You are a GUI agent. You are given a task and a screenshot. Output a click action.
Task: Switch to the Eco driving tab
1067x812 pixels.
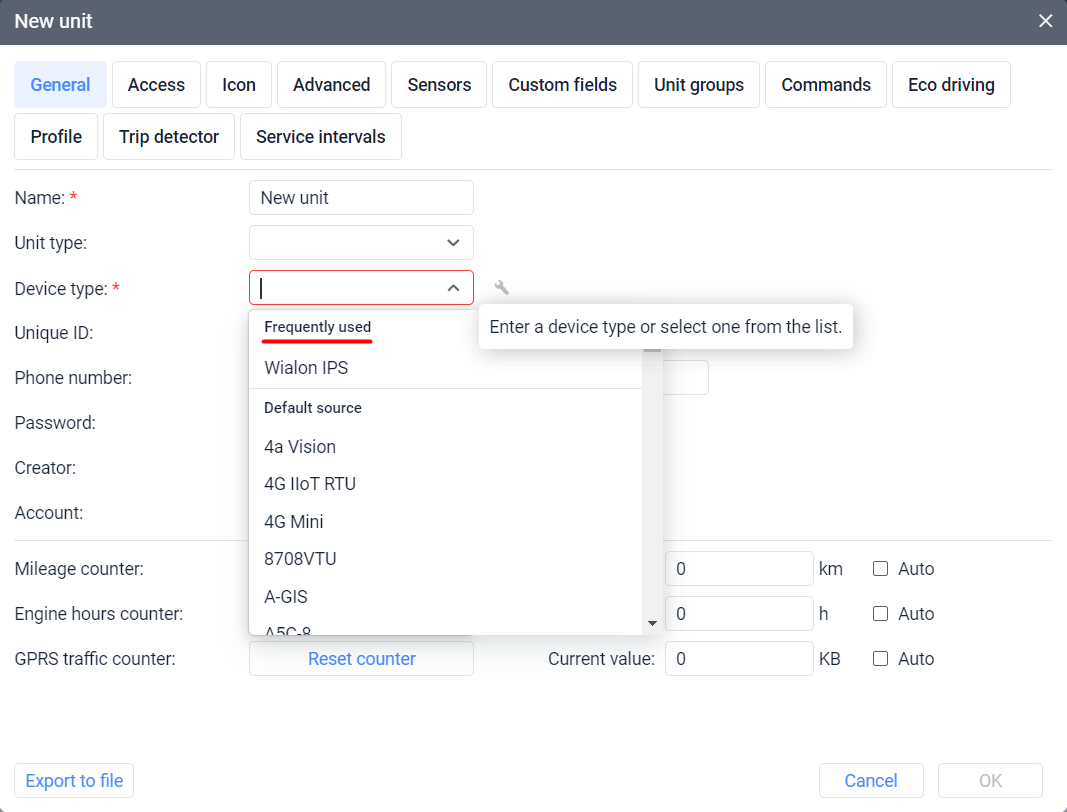[951, 84]
